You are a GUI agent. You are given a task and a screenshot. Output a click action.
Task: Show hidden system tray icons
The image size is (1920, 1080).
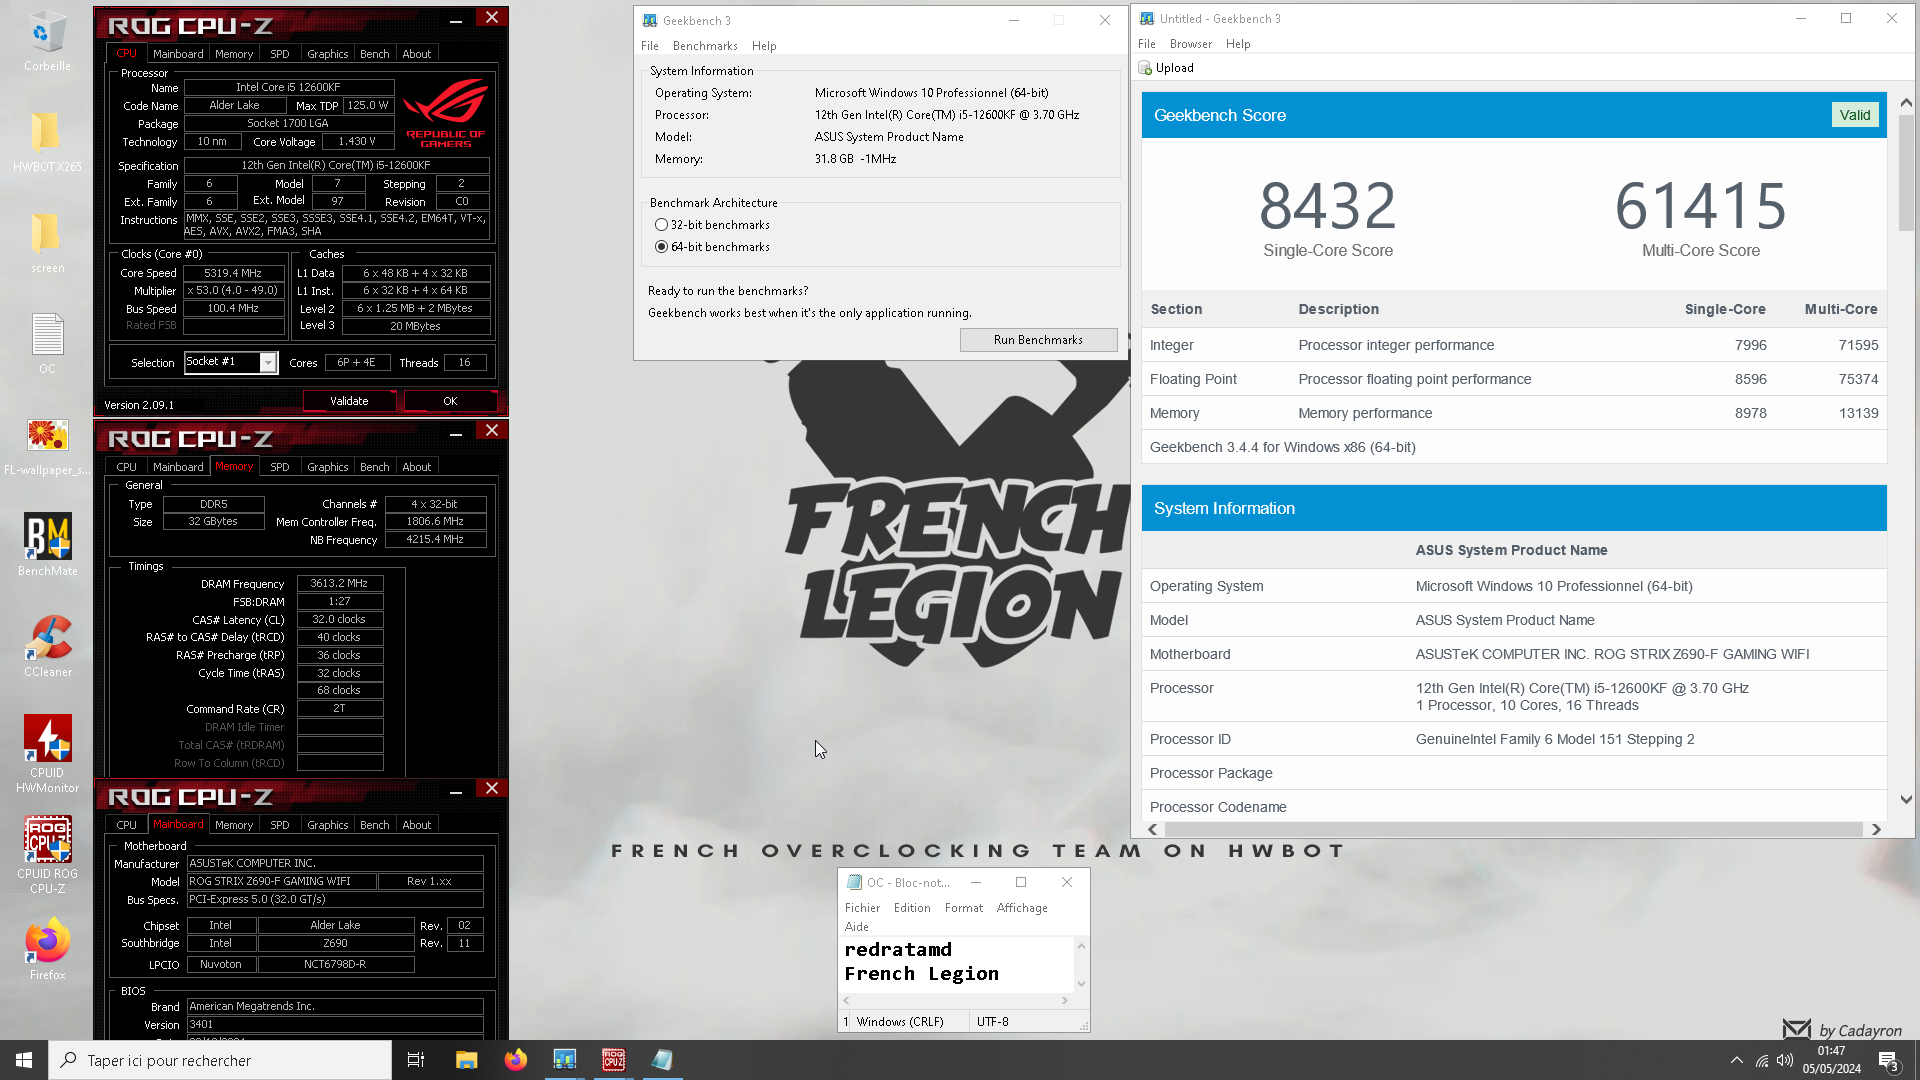pyautogui.click(x=1737, y=1060)
